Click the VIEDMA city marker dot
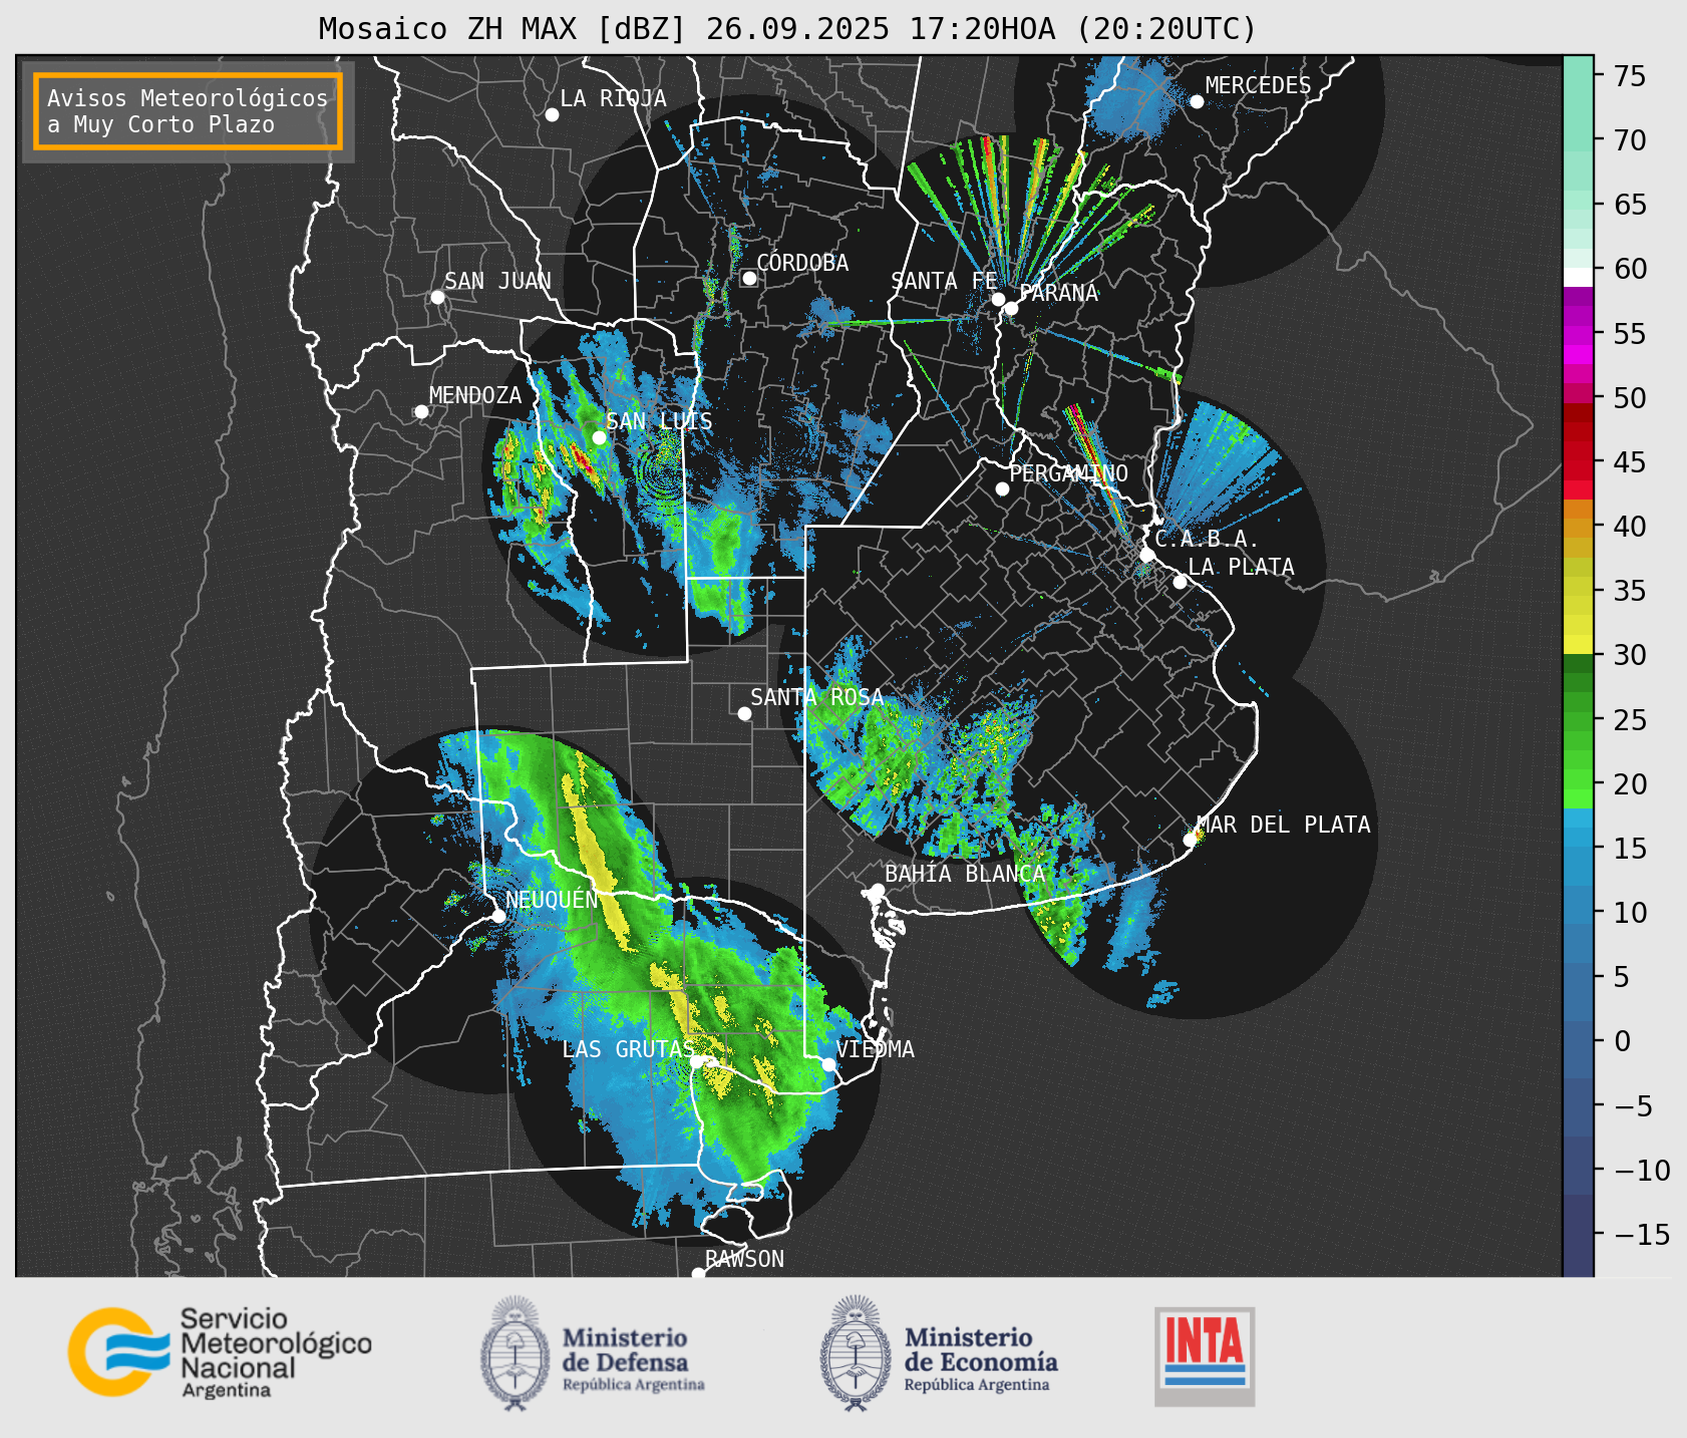The image size is (1687, 1438). (828, 1064)
